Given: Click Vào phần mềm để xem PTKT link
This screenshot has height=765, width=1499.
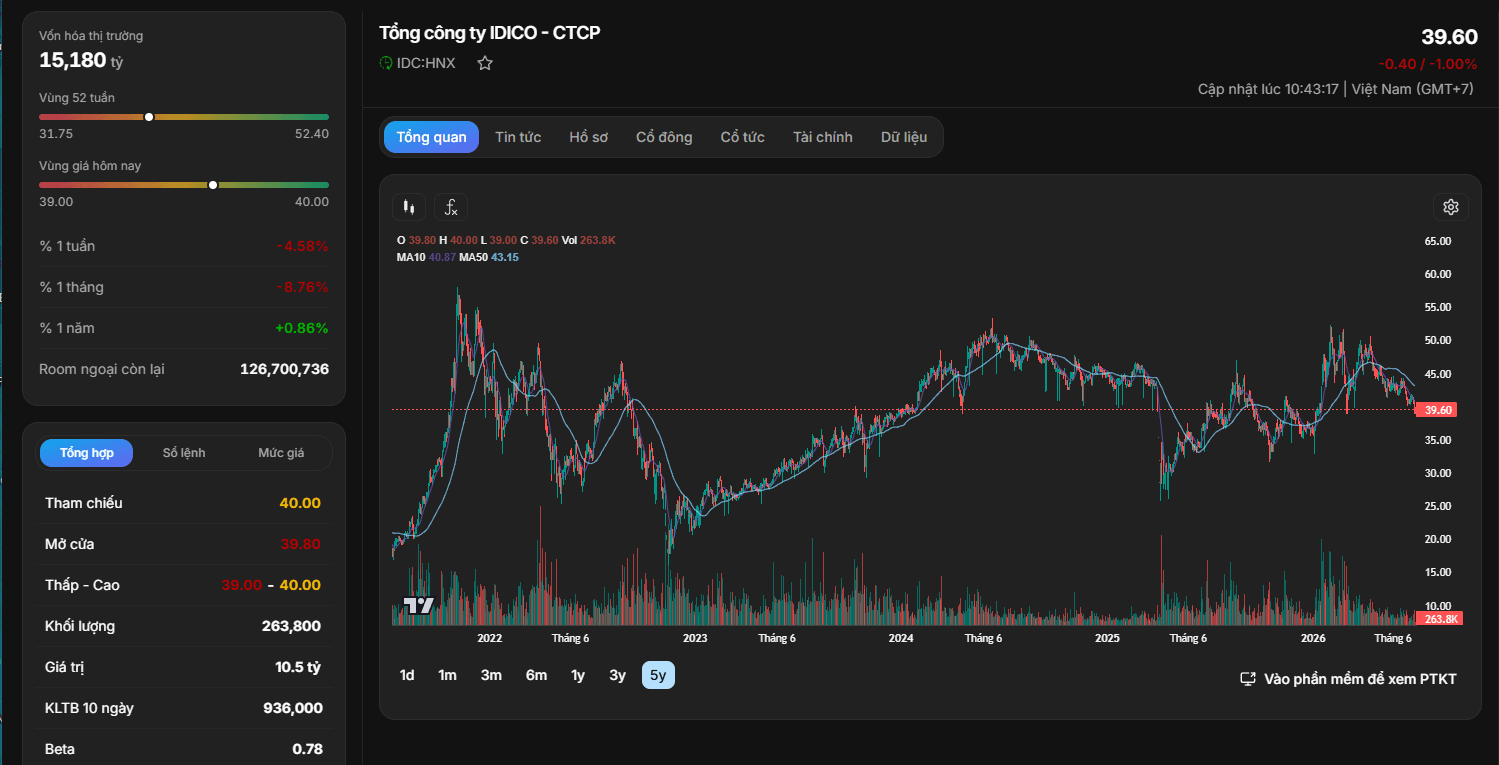Looking at the screenshot, I should 1360,679.
